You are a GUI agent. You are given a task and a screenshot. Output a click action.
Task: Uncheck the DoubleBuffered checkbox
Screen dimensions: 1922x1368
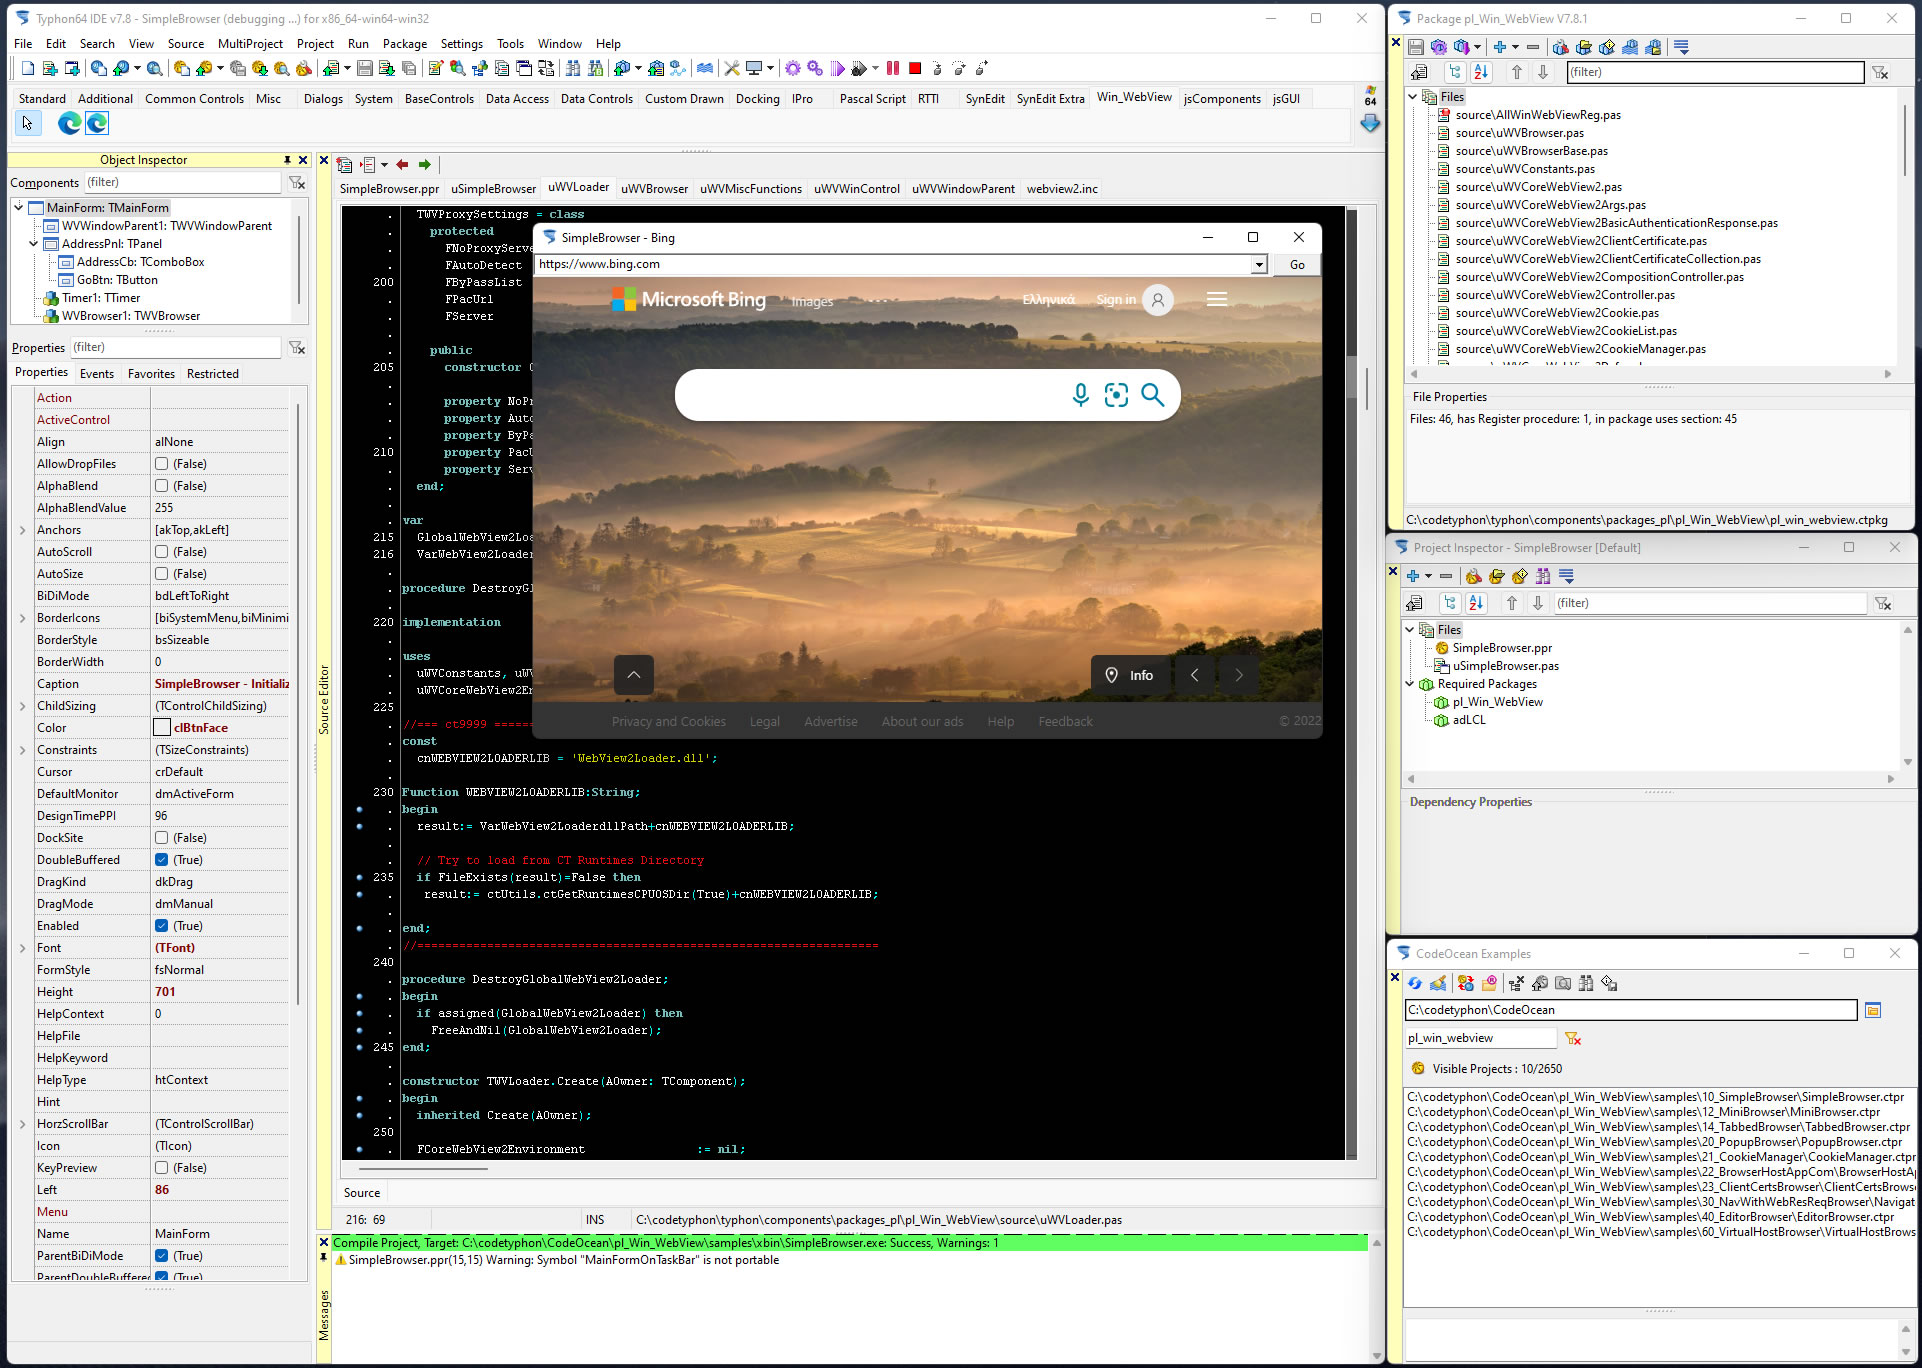point(161,860)
